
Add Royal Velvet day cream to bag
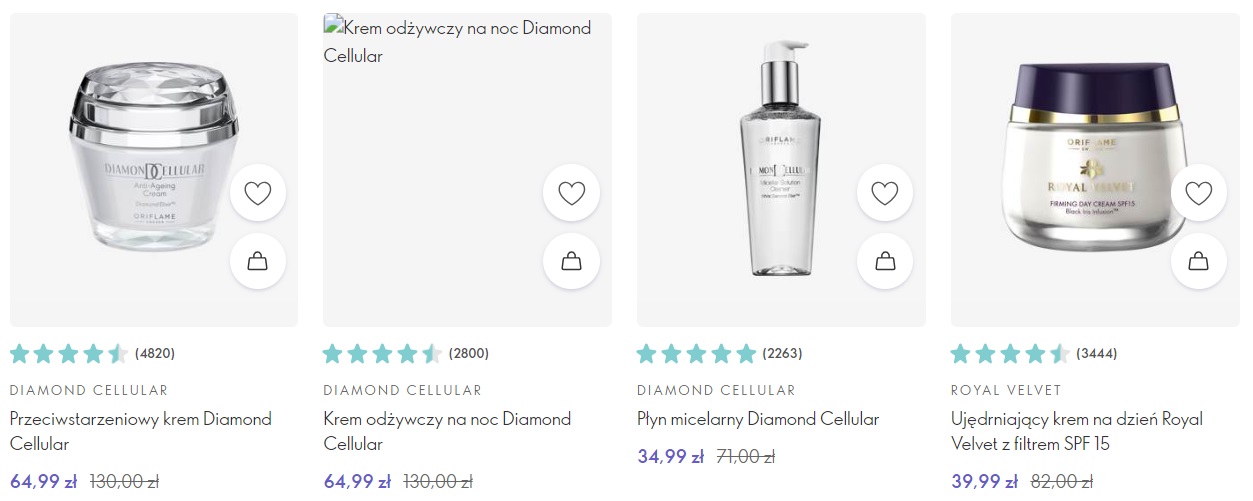tap(1198, 262)
